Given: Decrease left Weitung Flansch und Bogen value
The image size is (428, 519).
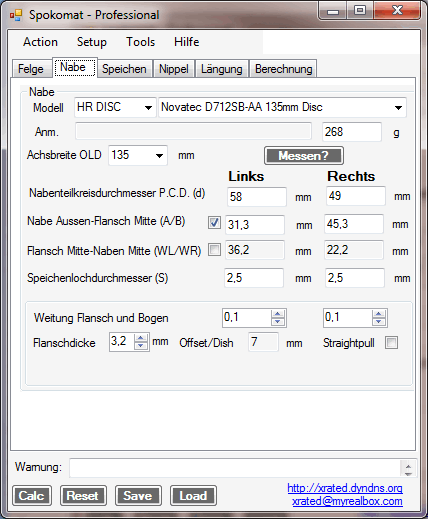Looking at the screenshot, I should (x=278, y=322).
